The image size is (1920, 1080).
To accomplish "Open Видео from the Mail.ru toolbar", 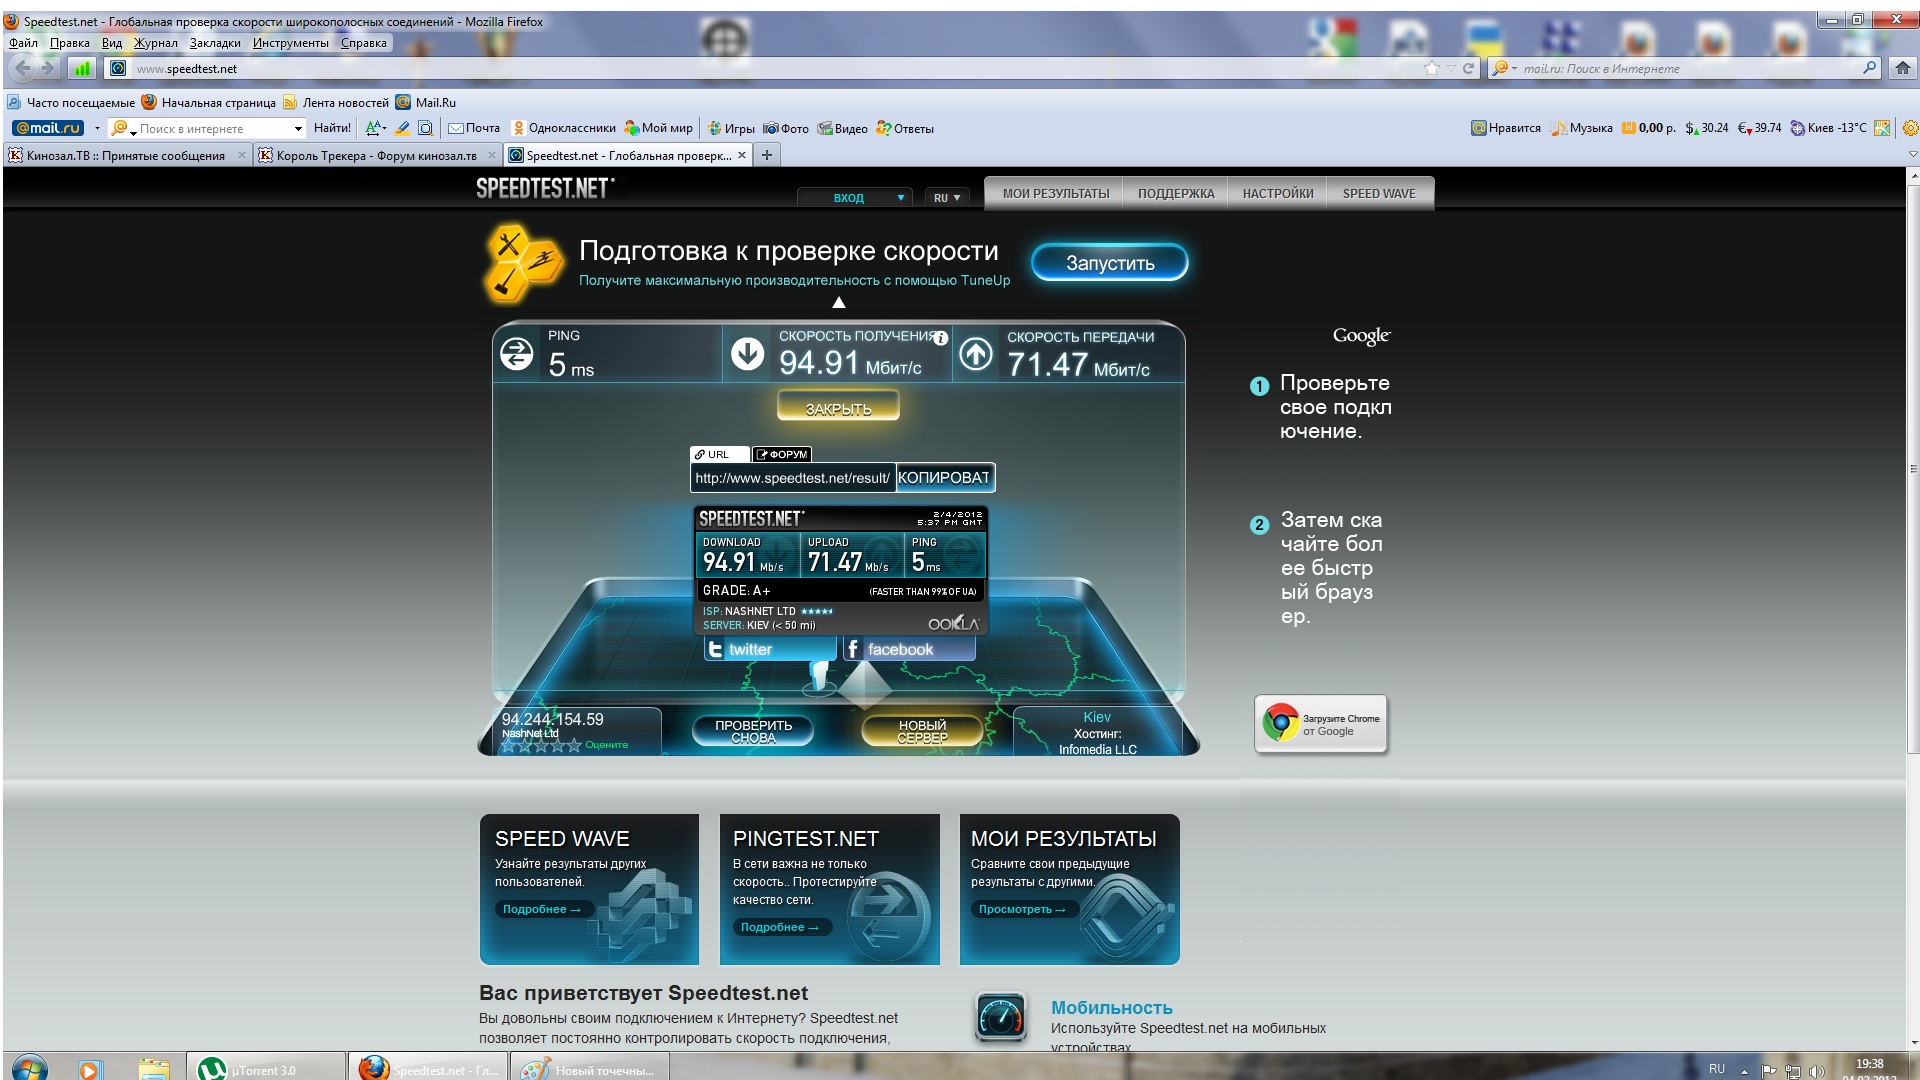I will [x=843, y=128].
